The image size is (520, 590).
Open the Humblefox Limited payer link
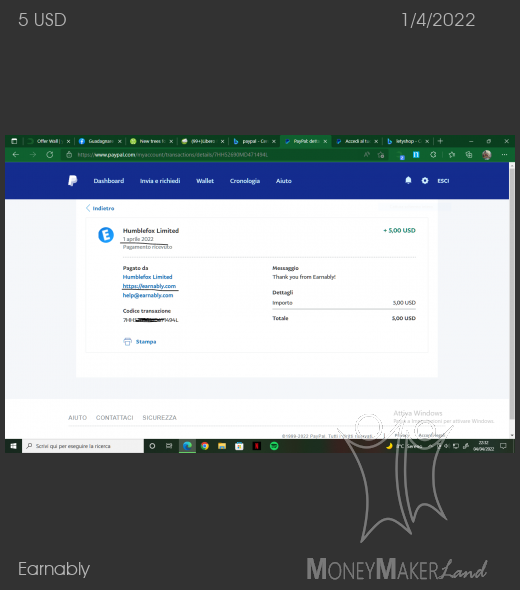point(147,277)
